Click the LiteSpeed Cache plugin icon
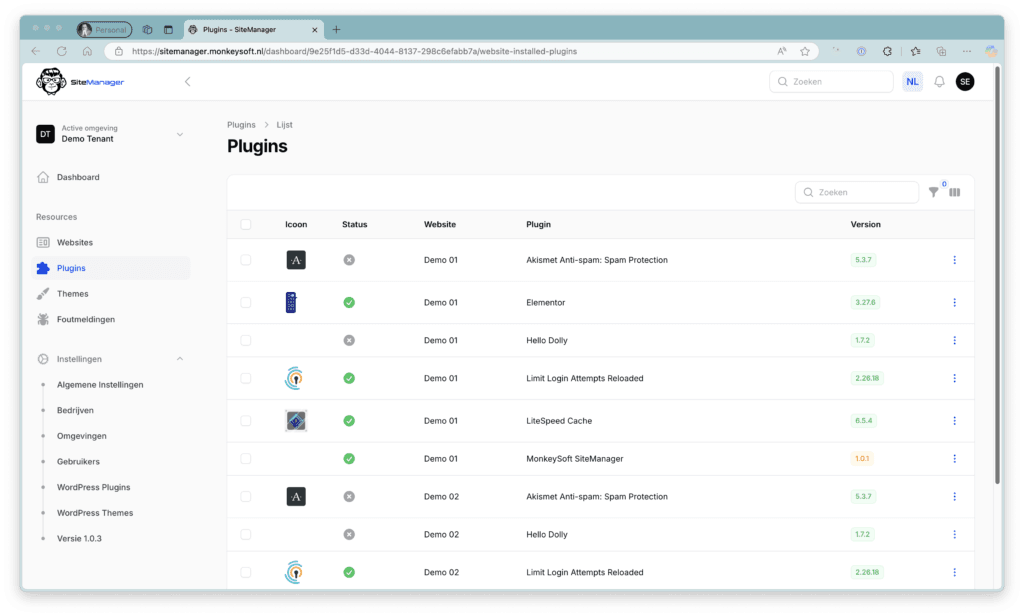Screen dimensions: 1024x616 296,421
